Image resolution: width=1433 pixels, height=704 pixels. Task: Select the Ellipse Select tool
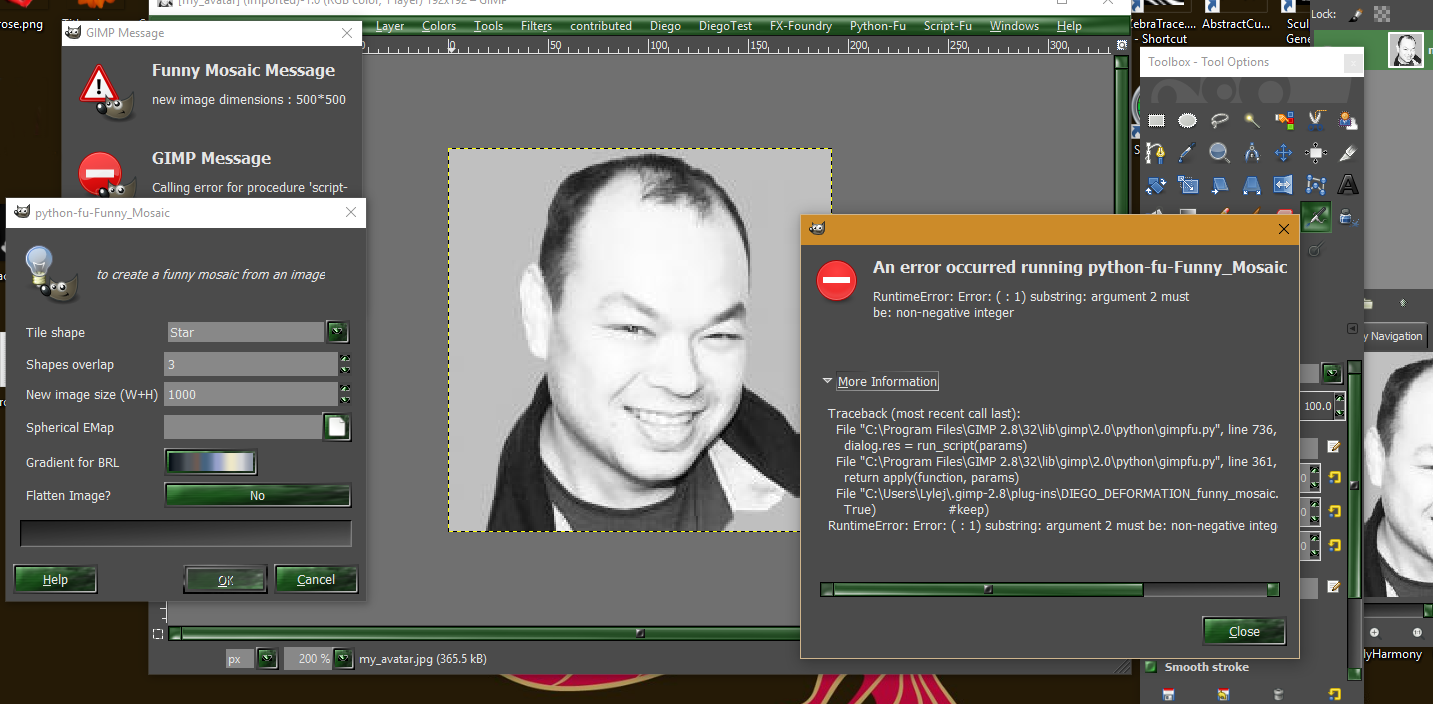tap(1187, 121)
